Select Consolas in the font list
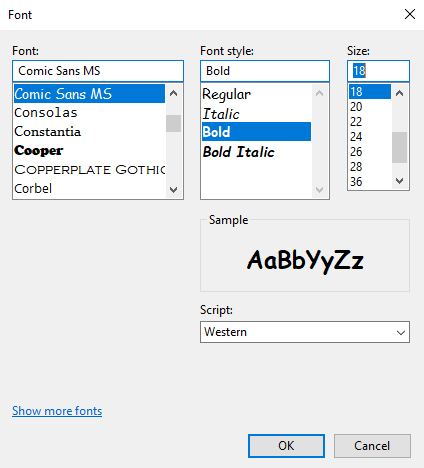The height and width of the screenshot is (468, 424). click(x=89, y=113)
